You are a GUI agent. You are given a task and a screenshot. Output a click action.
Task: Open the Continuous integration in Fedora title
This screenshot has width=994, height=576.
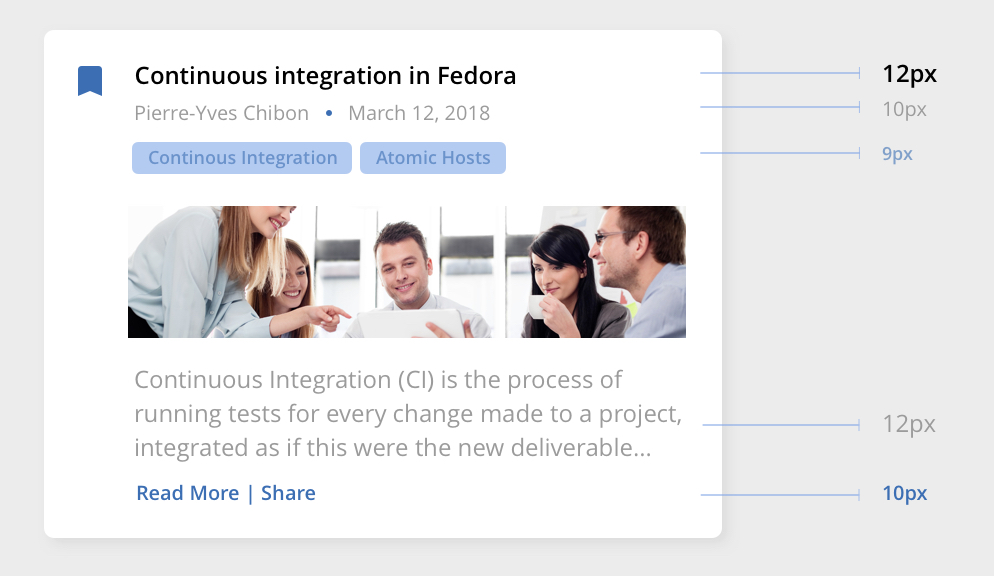pyautogui.click(x=325, y=76)
